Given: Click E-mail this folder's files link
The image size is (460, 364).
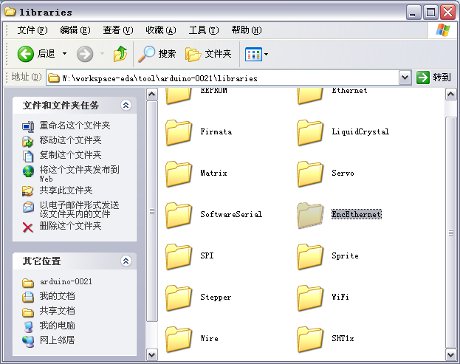Looking at the screenshot, I should (79, 209).
